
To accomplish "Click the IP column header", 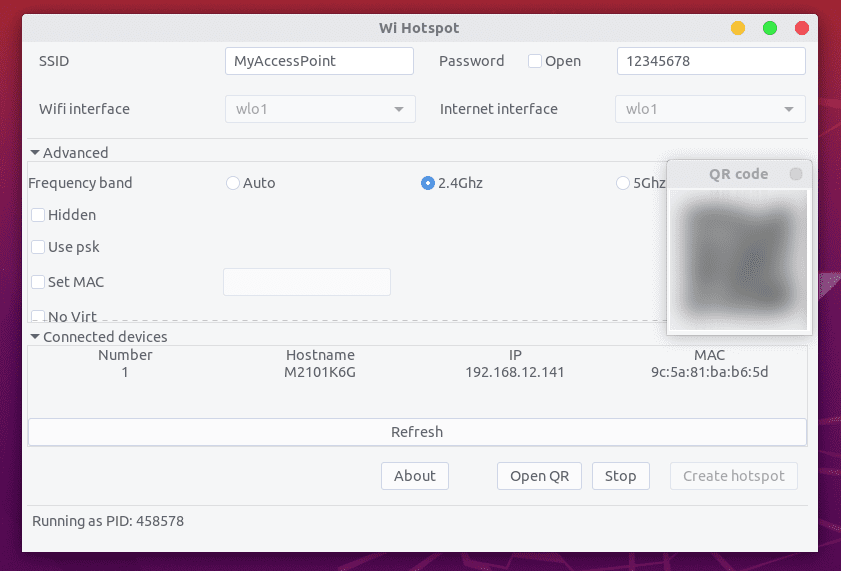I will [x=515, y=355].
